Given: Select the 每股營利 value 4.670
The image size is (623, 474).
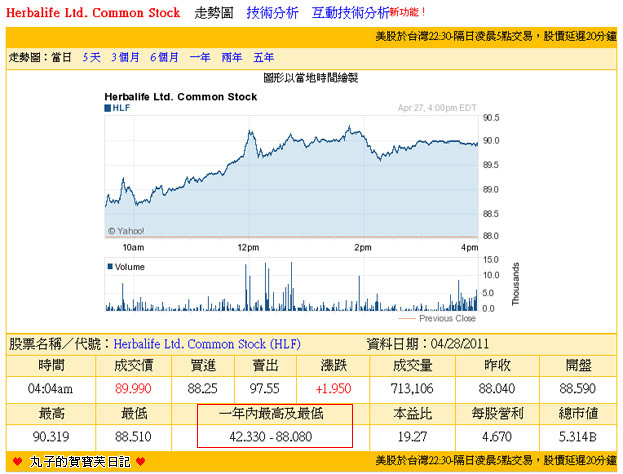Looking at the screenshot, I should tap(497, 437).
